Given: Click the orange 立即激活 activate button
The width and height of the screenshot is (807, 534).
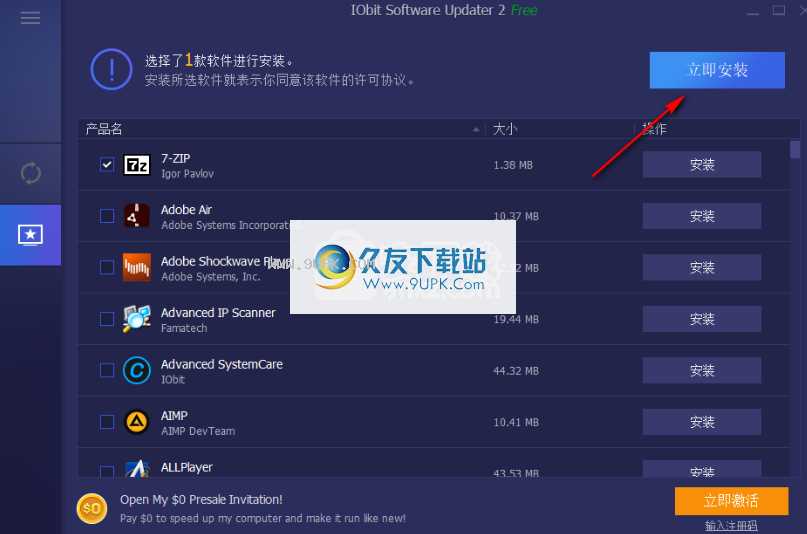Looking at the screenshot, I should tap(731, 501).
